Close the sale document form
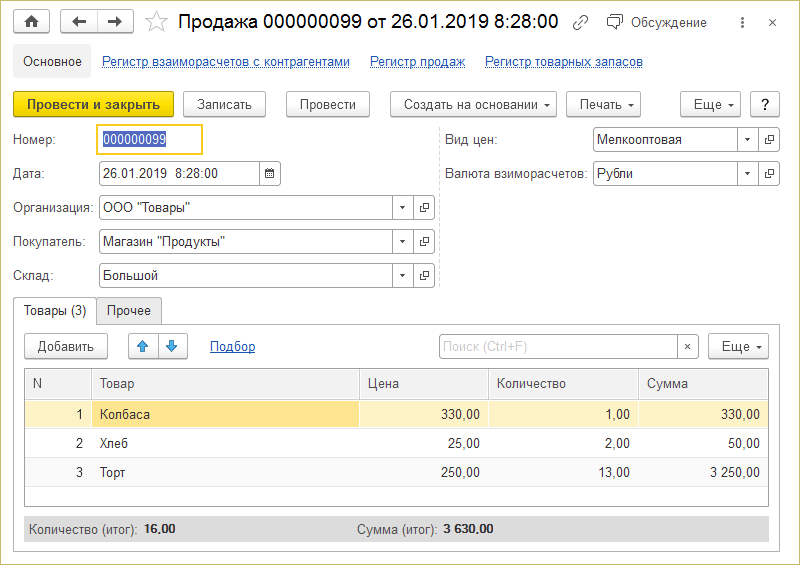This screenshot has width=800, height=565. click(x=772, y=22)
